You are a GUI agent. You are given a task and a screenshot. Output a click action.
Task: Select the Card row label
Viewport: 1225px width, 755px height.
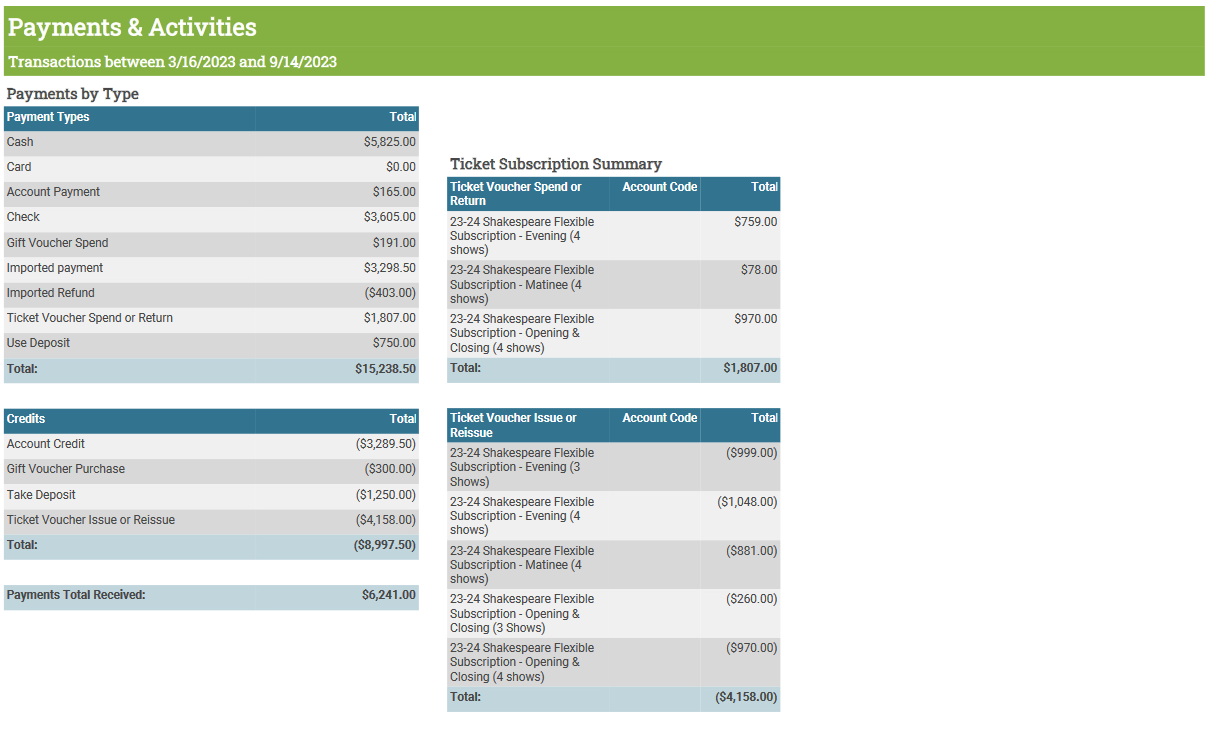click(19, 167)
